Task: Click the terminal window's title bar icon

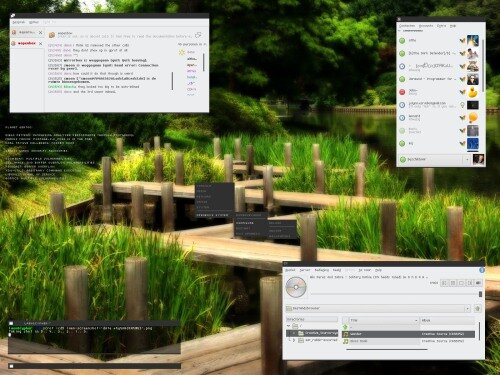Action: (x=11, y=323)
